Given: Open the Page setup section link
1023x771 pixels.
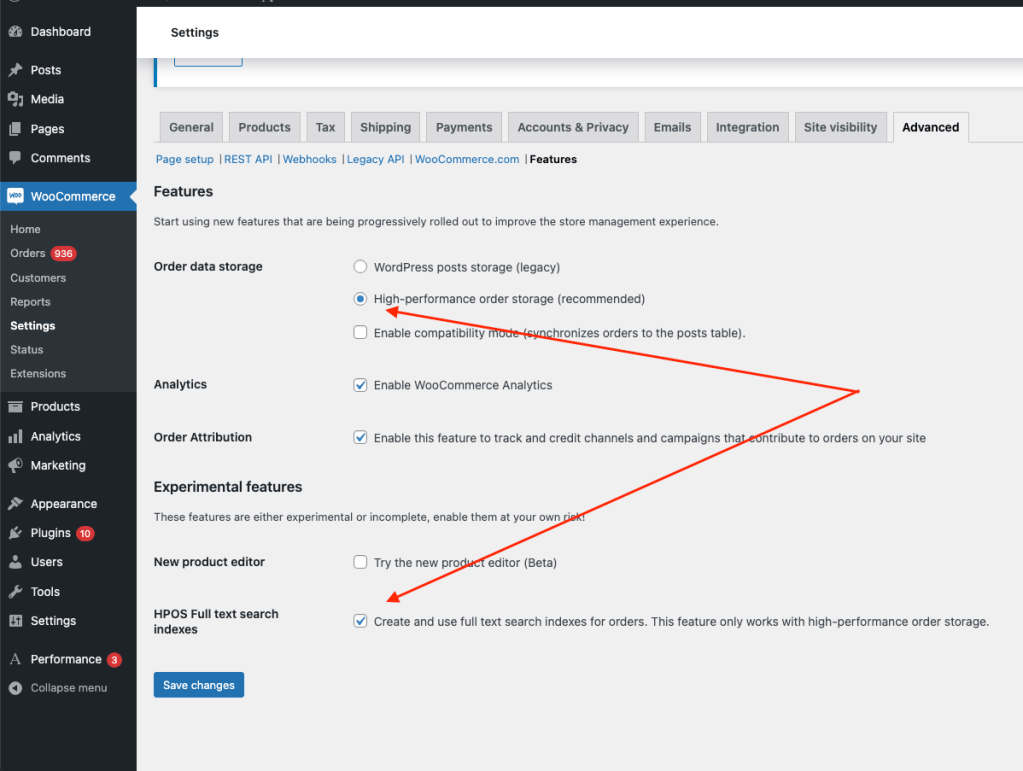Looking at the screenshot, I should click(185, 159).
